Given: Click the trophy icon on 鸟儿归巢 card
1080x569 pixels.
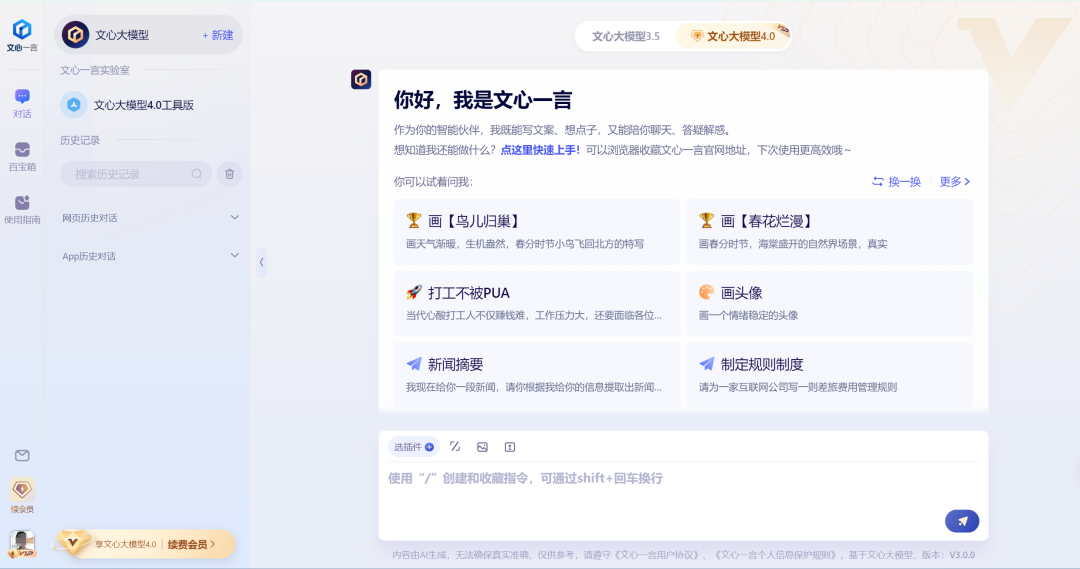Looking at the screenshot, I should pyautogui.click(x=413, y=220).
